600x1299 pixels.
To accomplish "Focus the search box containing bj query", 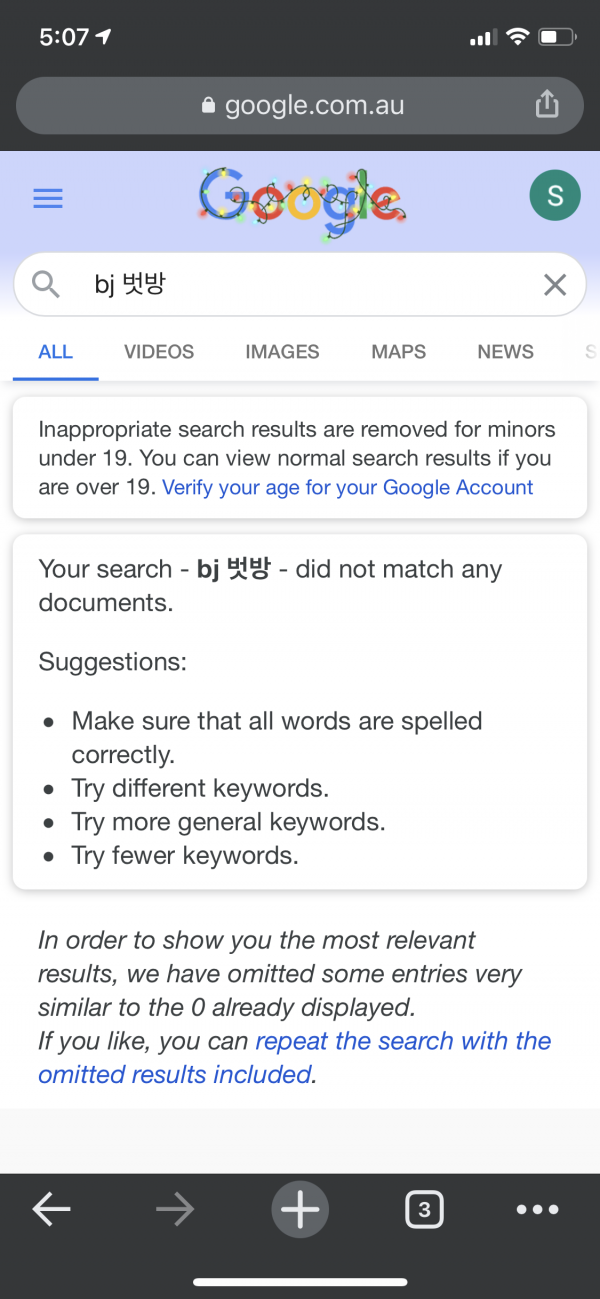I will pos(300,285).
